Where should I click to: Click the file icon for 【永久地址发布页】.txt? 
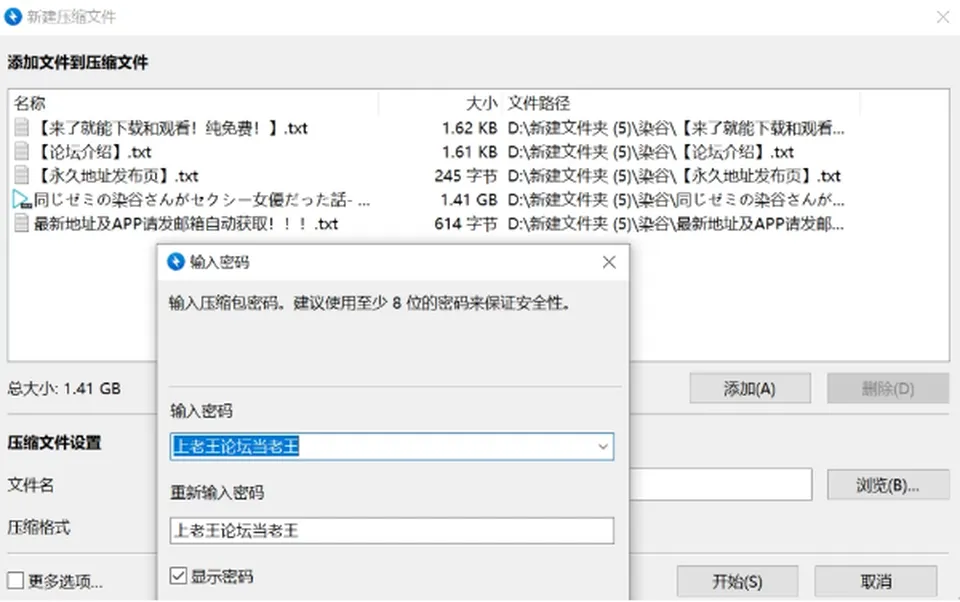pos(21,176)
